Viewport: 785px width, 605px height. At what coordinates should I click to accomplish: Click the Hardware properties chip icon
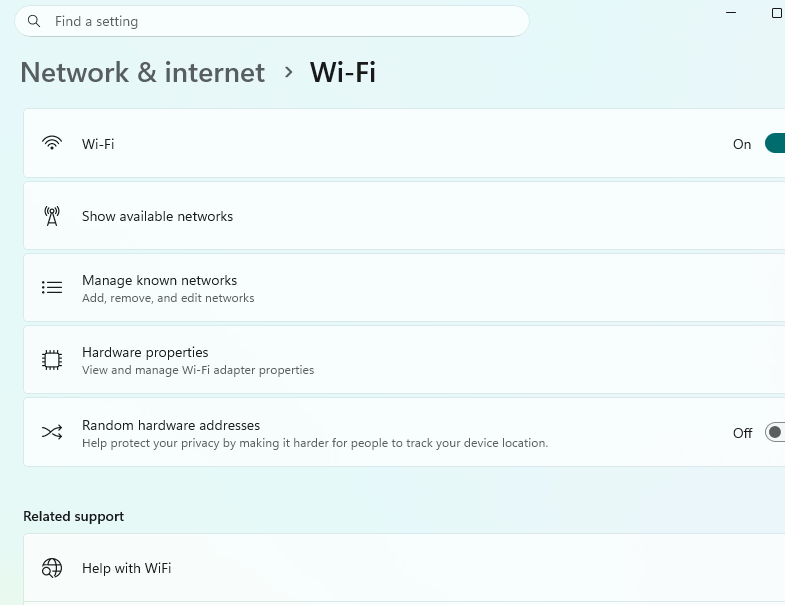(x=52, y=360)
